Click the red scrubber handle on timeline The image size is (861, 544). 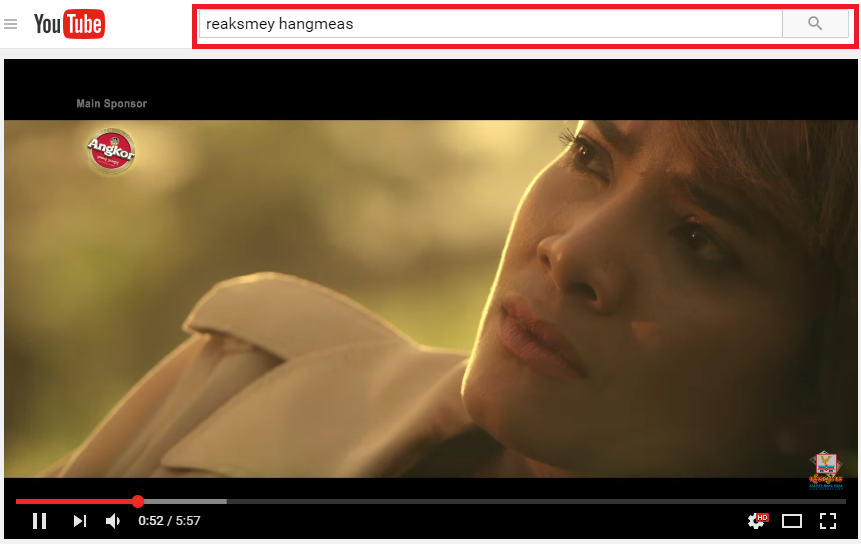pos(138,501)
